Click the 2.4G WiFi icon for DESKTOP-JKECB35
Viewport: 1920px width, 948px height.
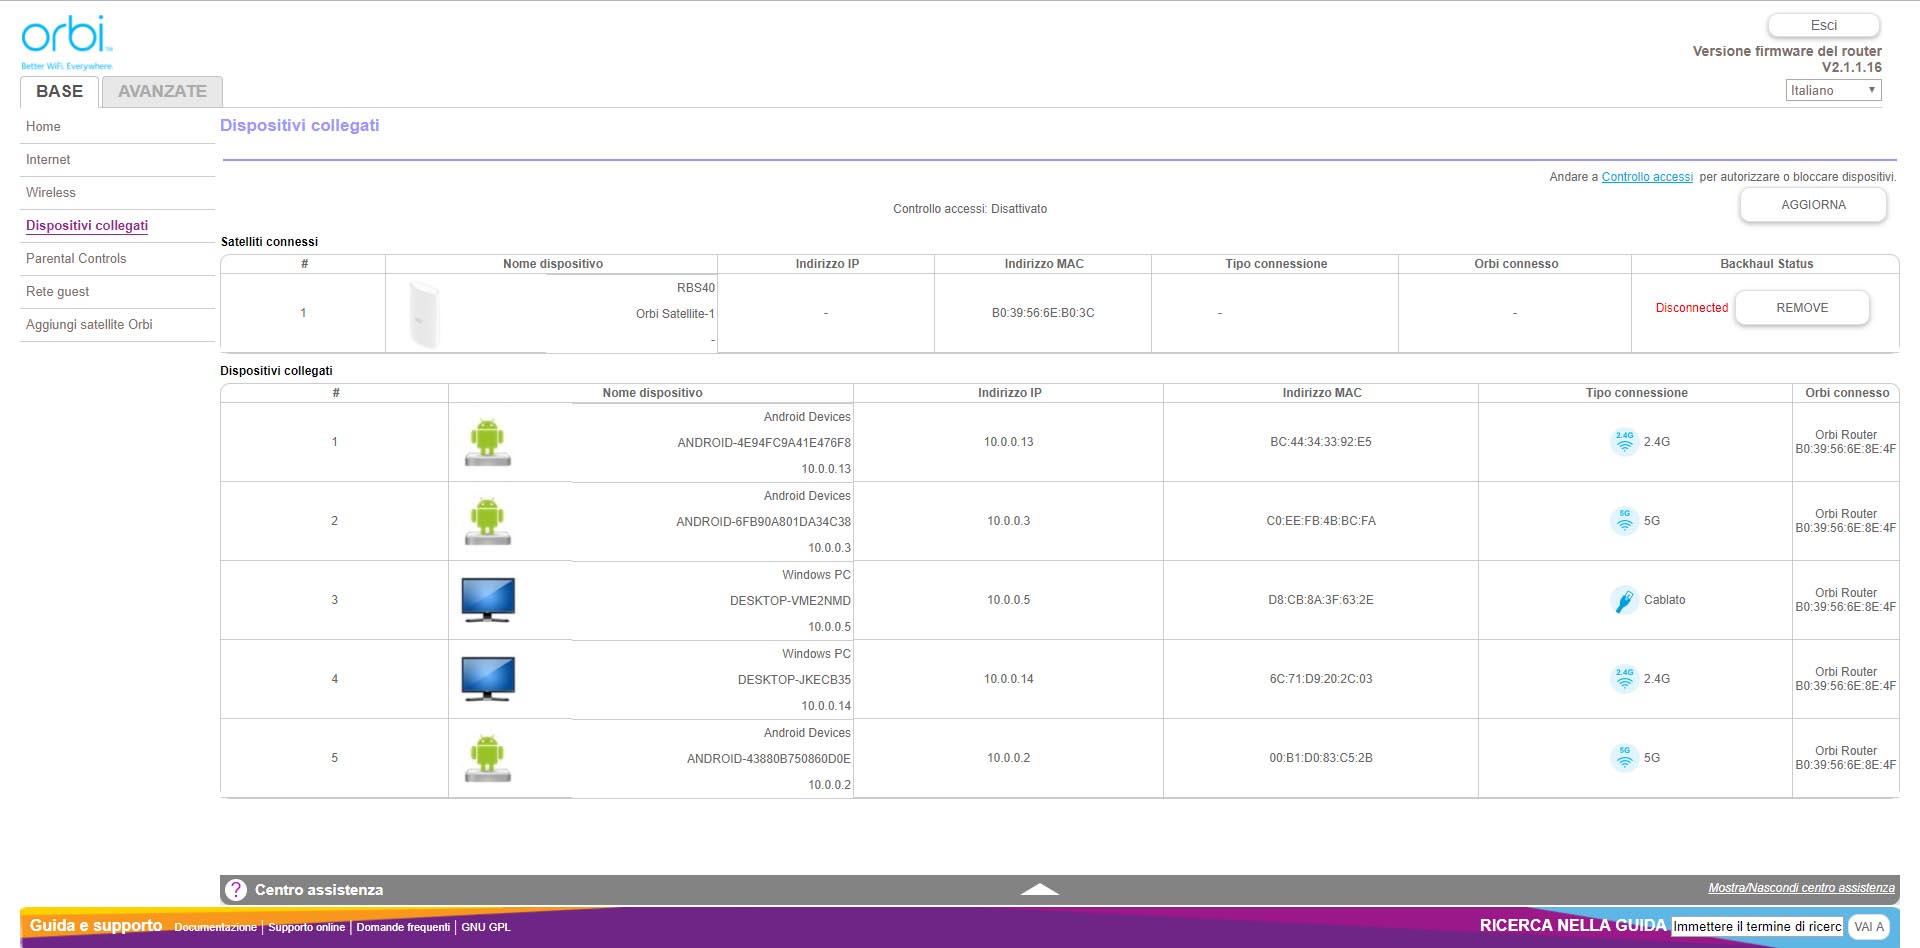(1624, 679)
